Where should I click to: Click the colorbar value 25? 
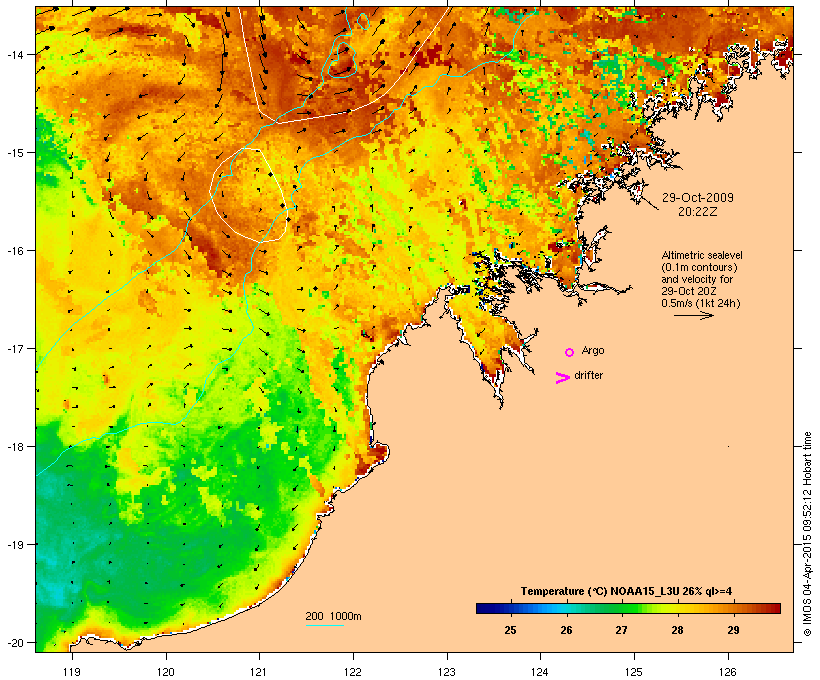[510, 630]
